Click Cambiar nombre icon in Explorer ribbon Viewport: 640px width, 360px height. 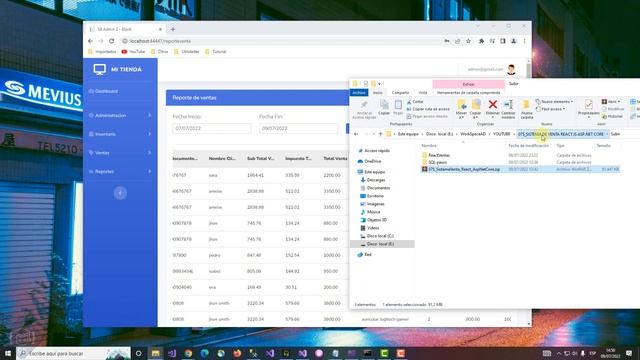click(508, 104)
